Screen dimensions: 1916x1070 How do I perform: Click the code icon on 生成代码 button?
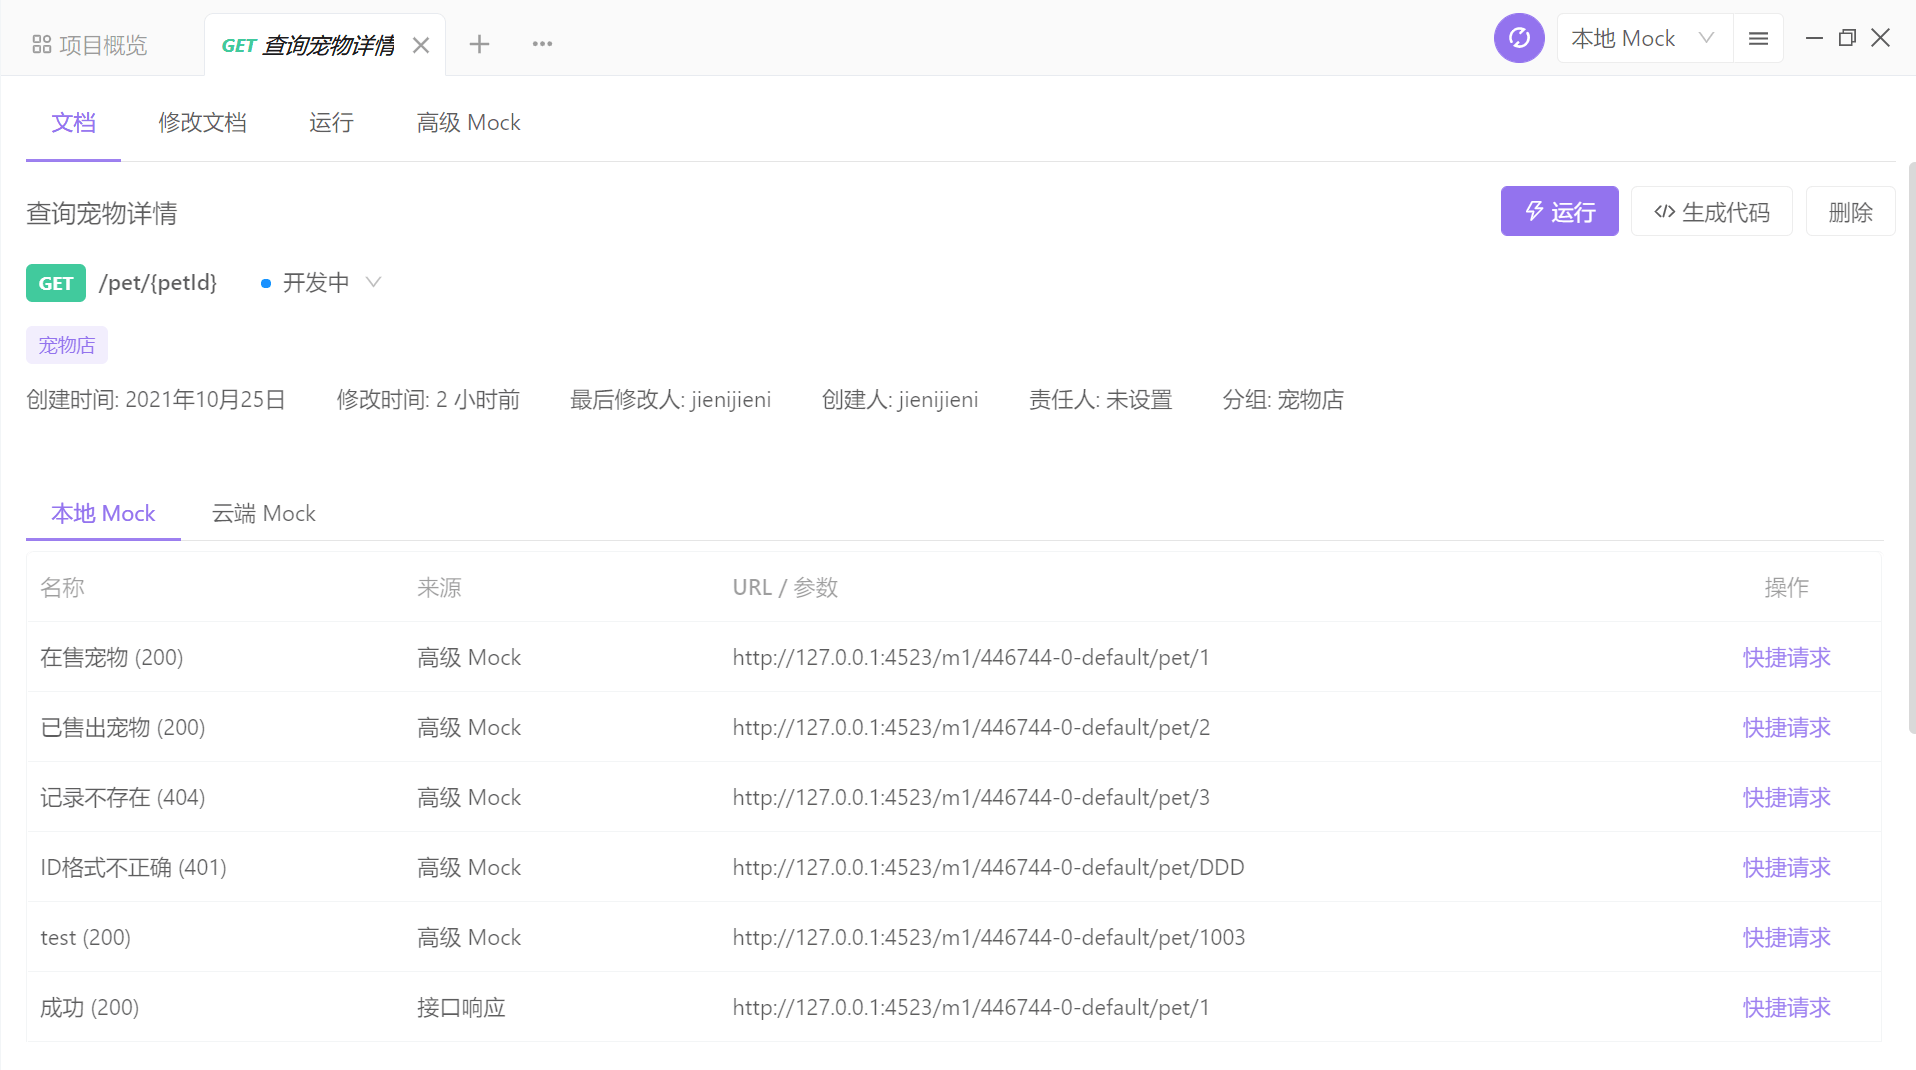pos(1665,211)
